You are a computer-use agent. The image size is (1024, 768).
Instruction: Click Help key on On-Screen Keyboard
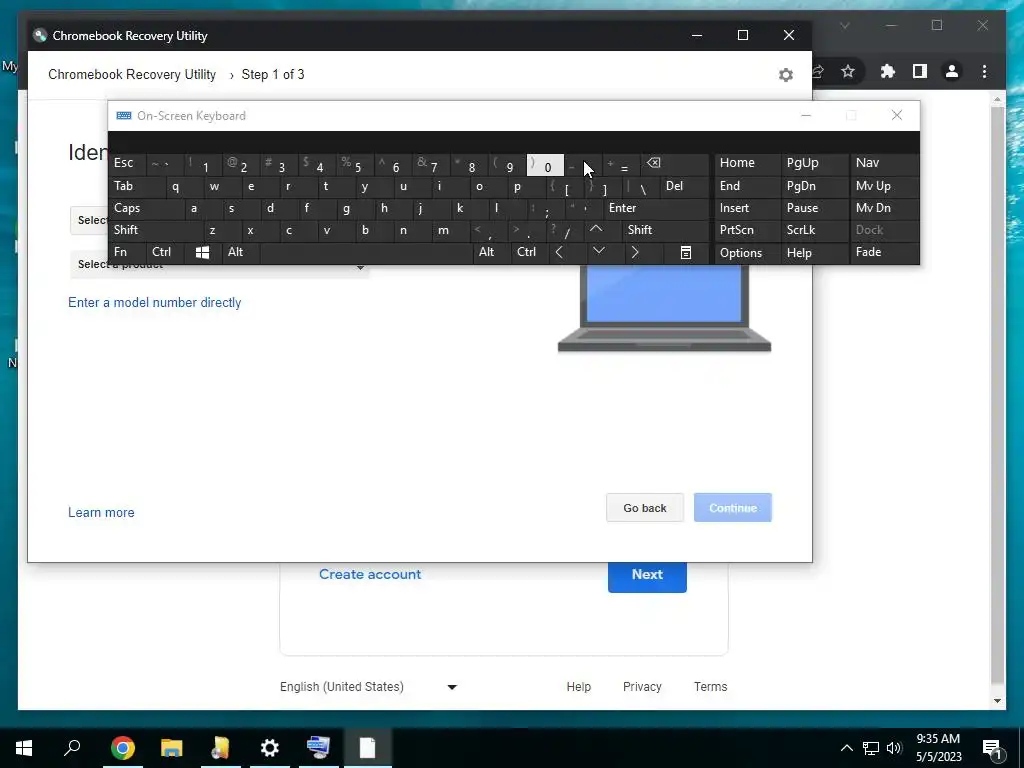point(814,253)
